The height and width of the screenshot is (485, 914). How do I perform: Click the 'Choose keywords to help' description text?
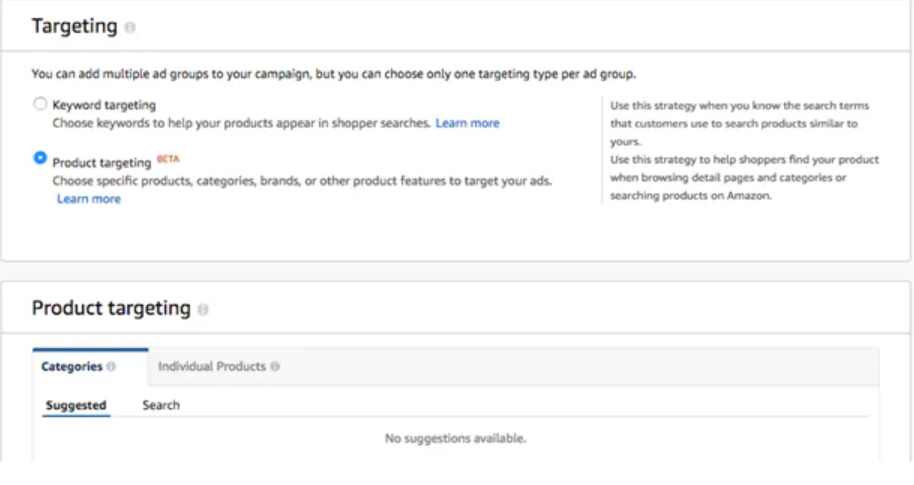241,123
